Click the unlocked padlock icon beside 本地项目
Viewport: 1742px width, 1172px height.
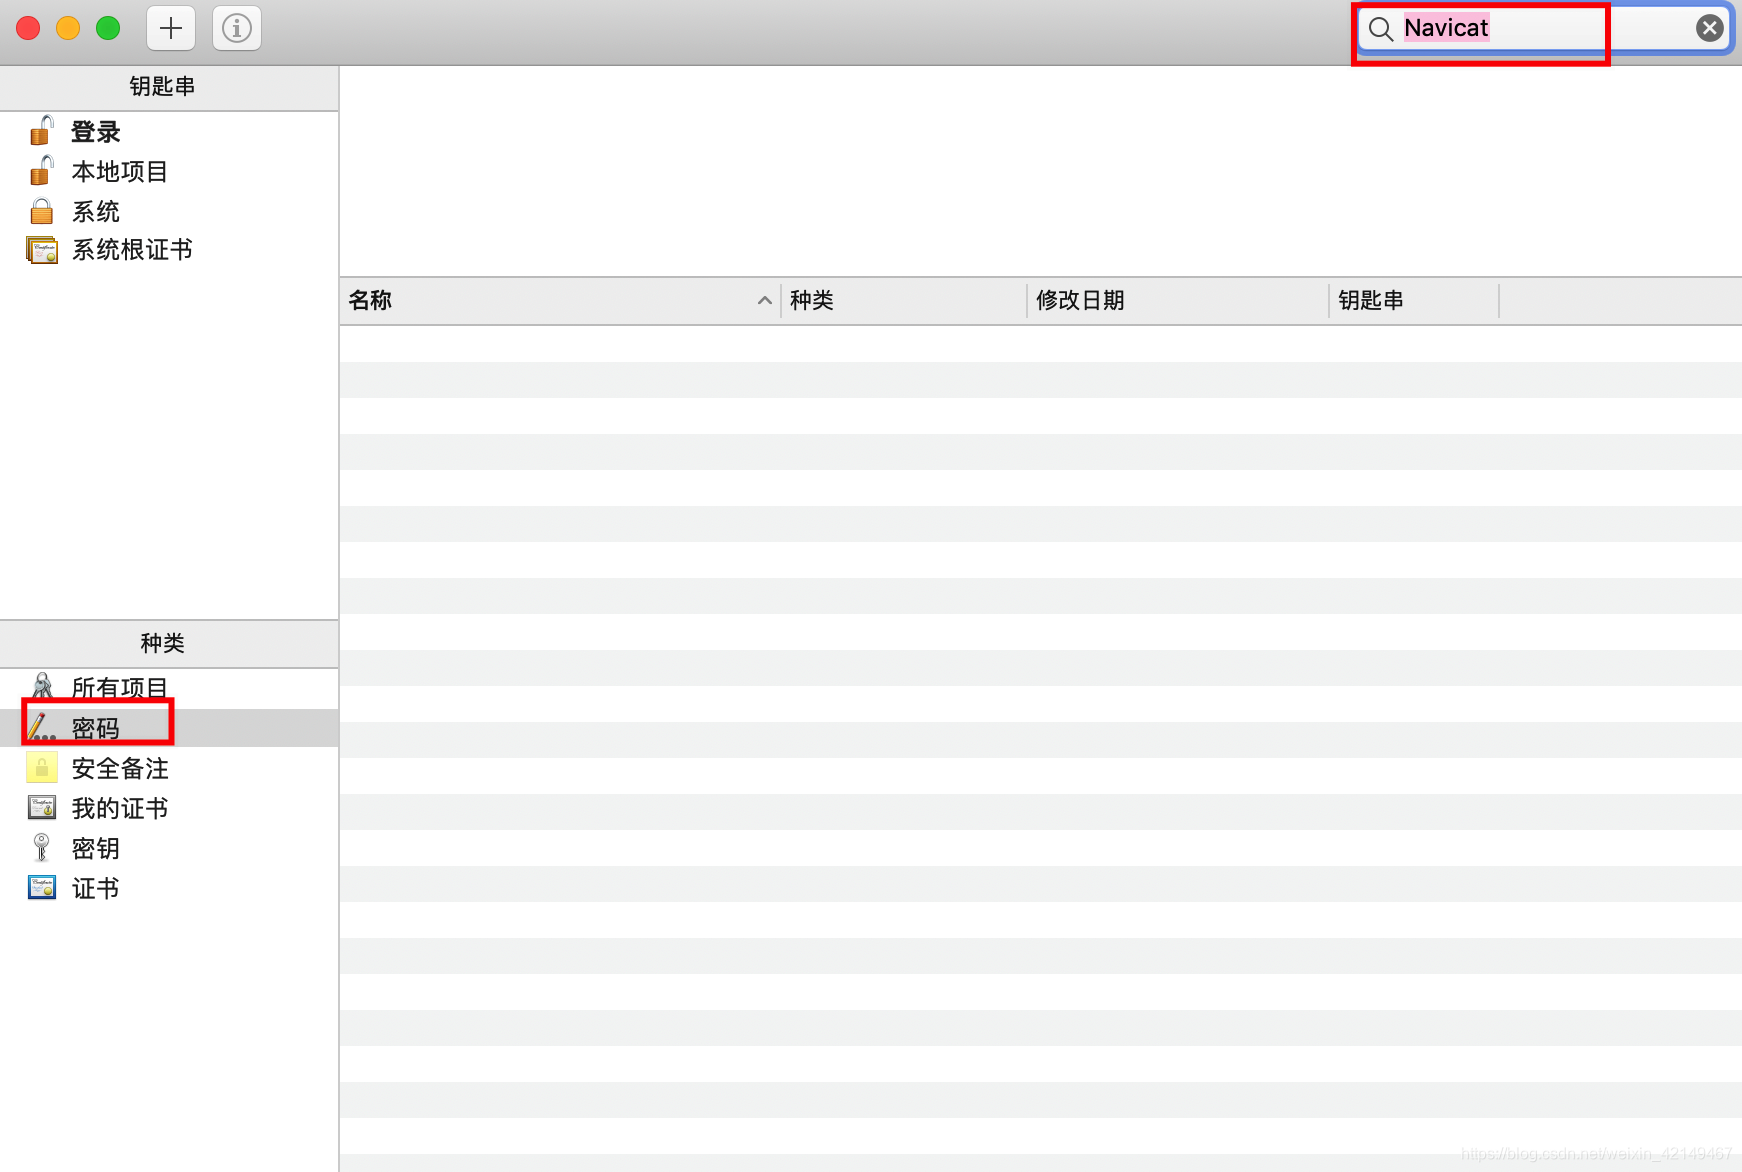tap(41, 170)
